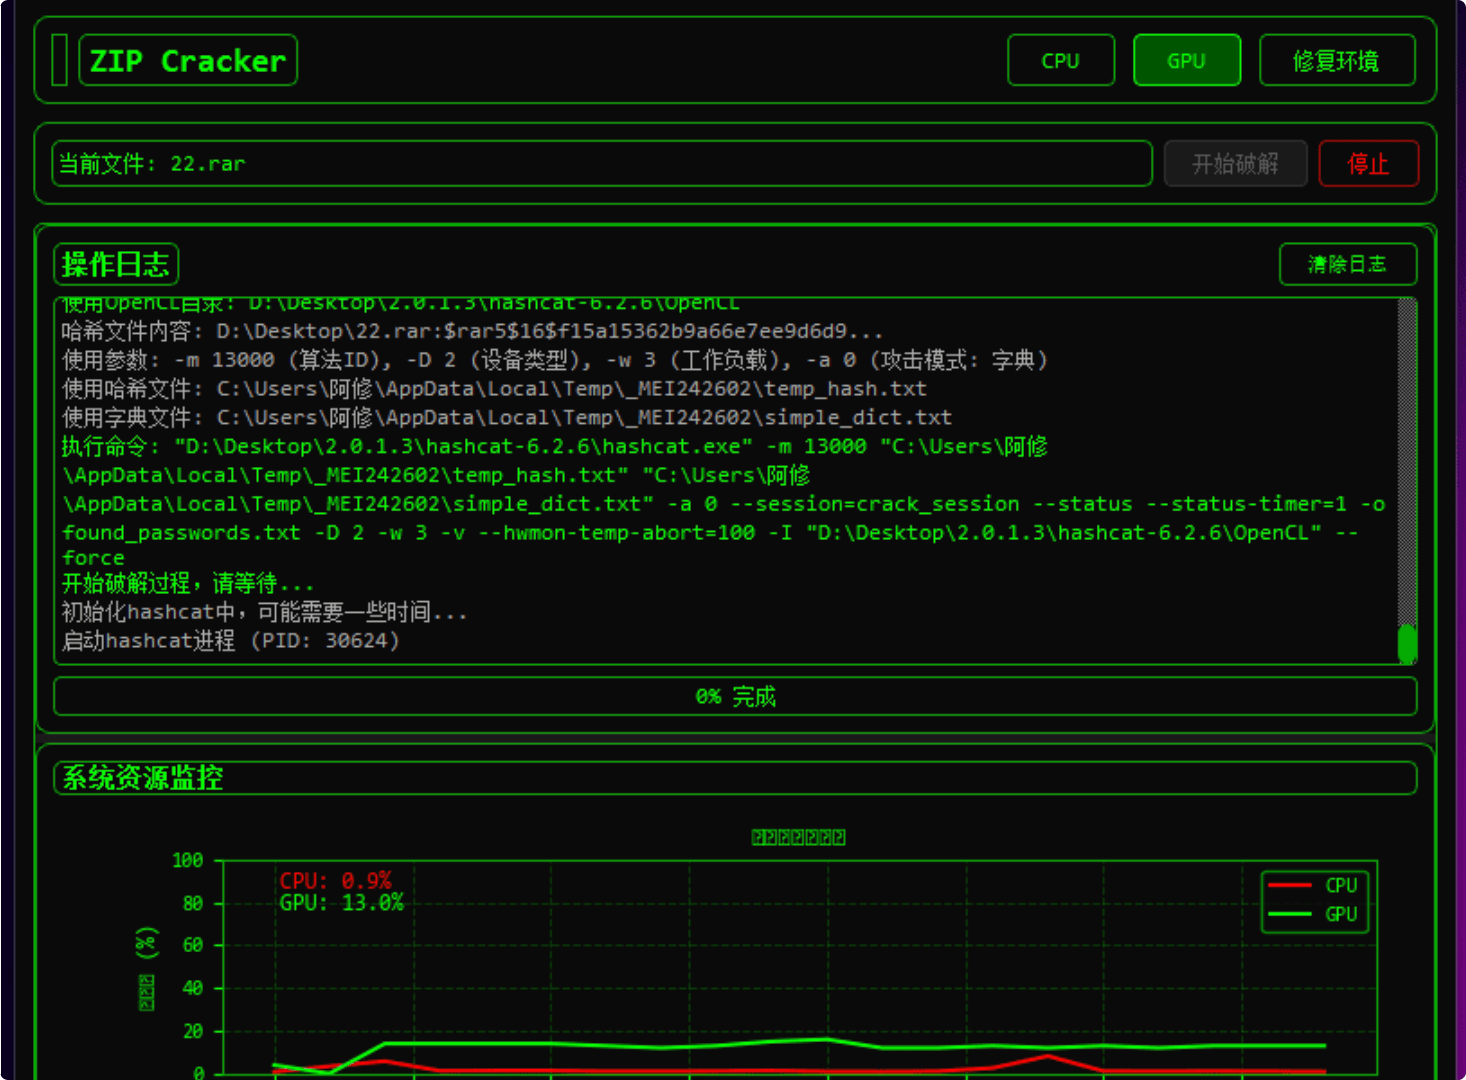The width and height of the screenshot is (1466, 1080).
Task: Switch to CPU cracking mode
Action: pyautogui.click(x=1060, y=60)
